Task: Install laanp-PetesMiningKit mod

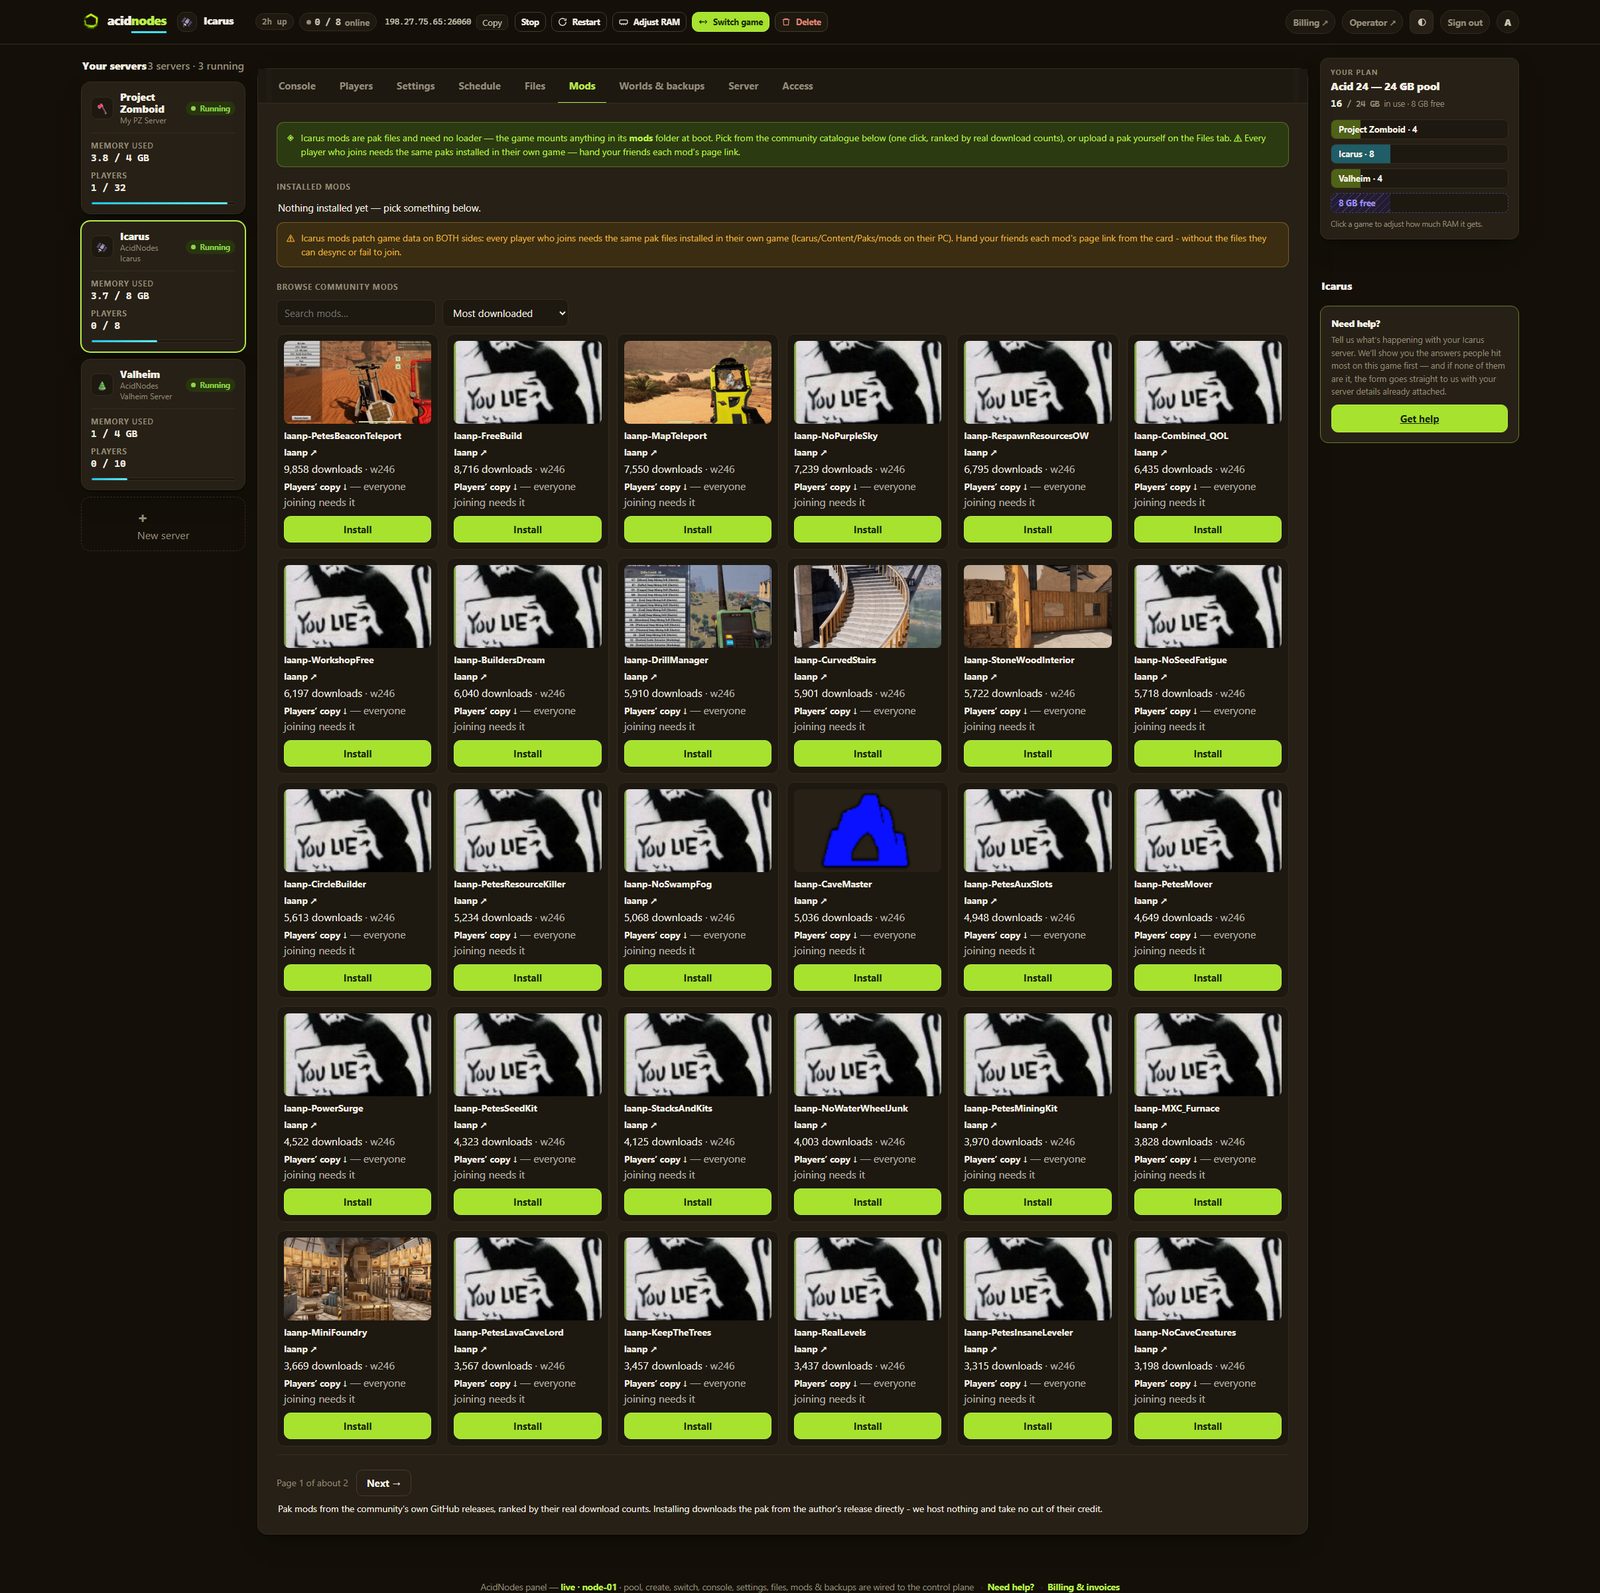Action: (x=1037, y=1202)
